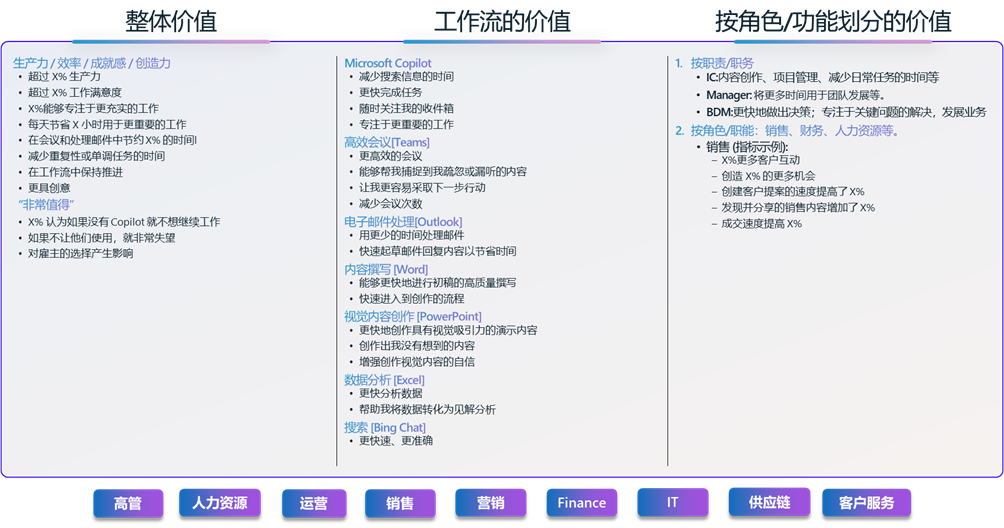Select sub-item 创造 X% 的更多机会
1004x528 pixels.
[x=768, y=176]
